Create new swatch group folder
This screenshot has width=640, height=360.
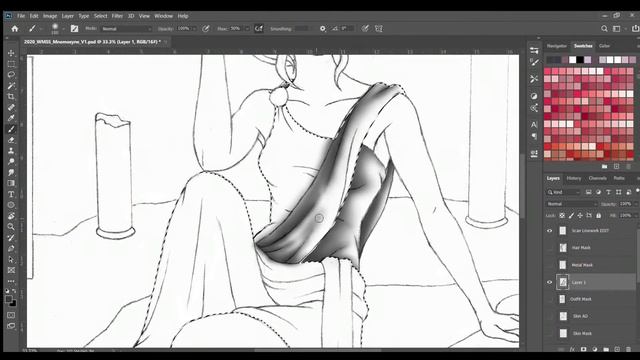604,167
